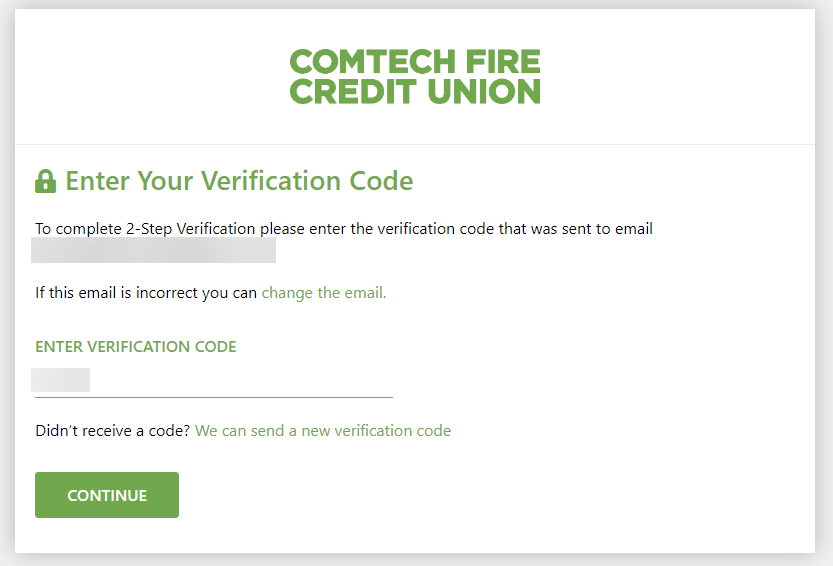This screenshot has height=566, width=833.
Task: Click the green padlock icon
Action: coord(45,182)
